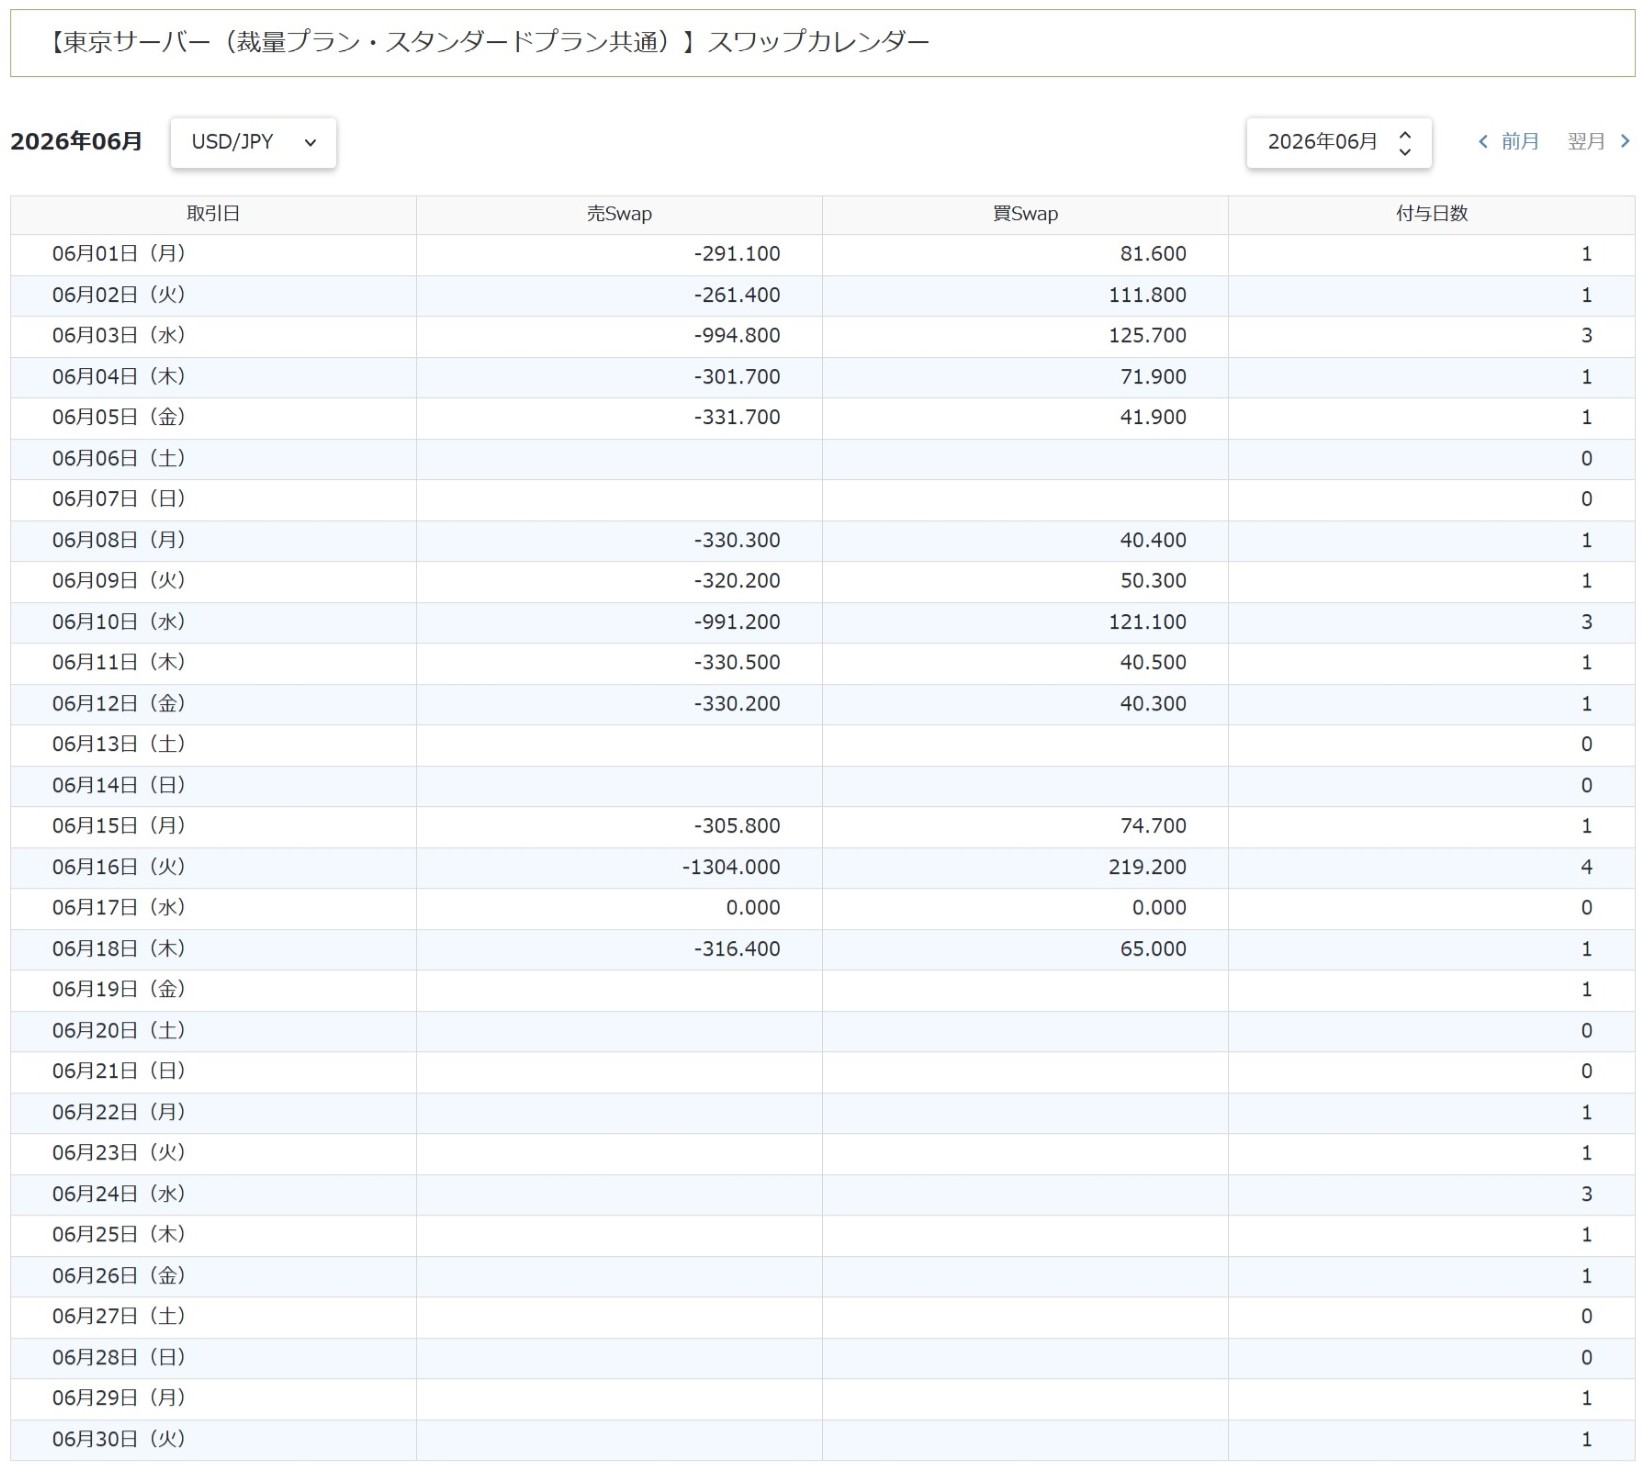Go to next month via 翌月 link

click(1599, 141)
